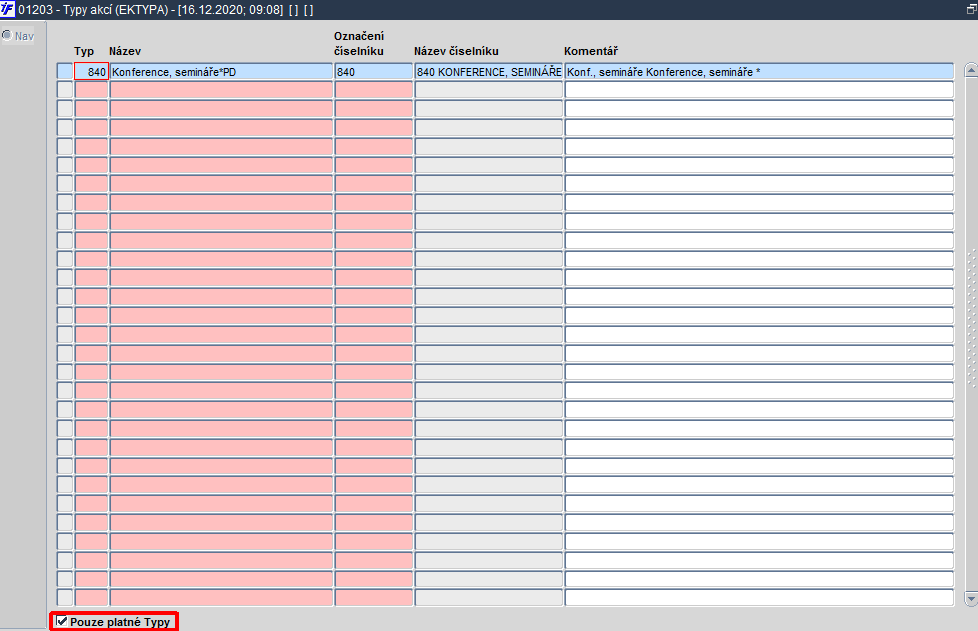
Task: Click the Komentář column header
Action: click(591, 51)
